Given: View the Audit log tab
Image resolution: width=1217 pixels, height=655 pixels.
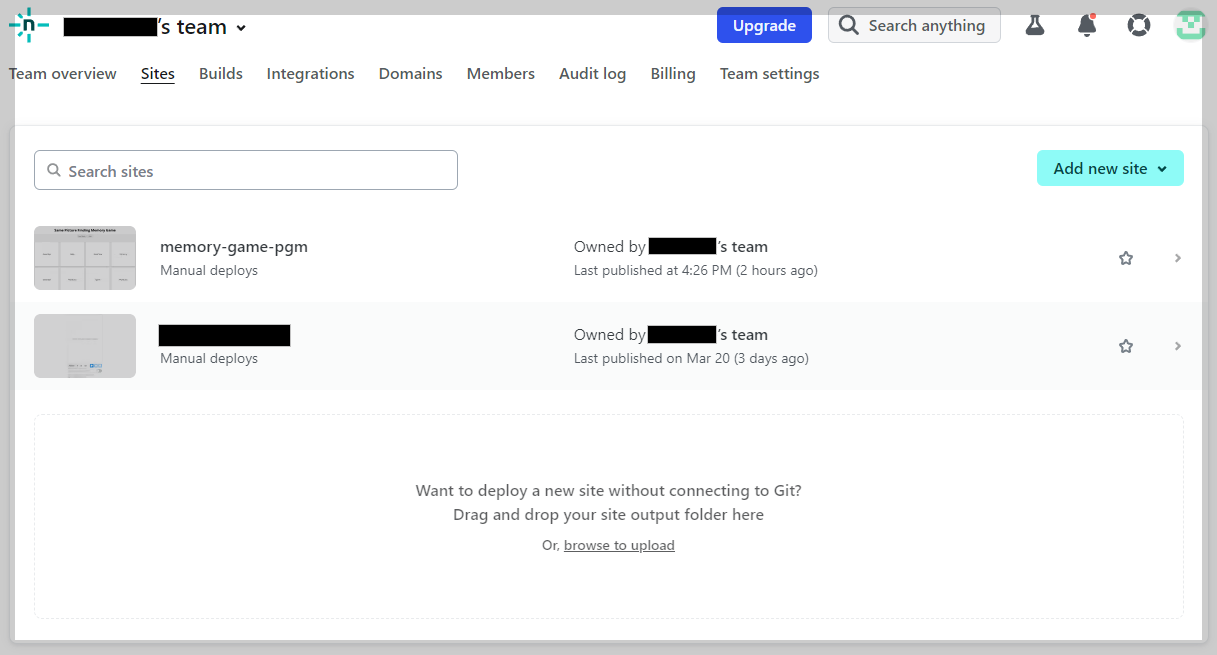Looking at the screenshot, I should pyautogui.click(x=593, y=74).
